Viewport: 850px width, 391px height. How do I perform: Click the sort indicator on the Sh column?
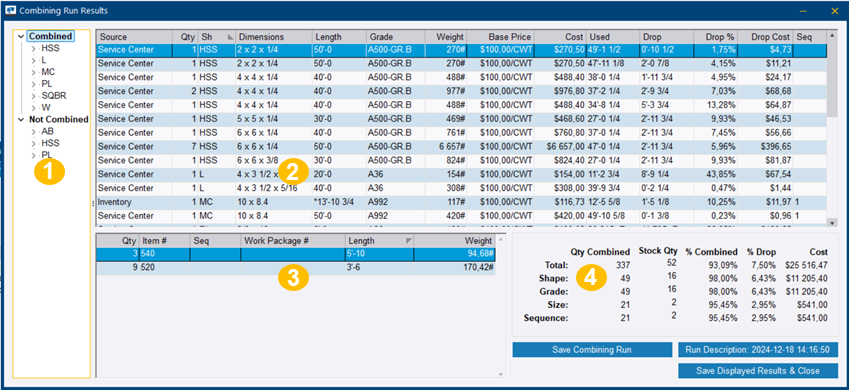[x=230, y=37]
